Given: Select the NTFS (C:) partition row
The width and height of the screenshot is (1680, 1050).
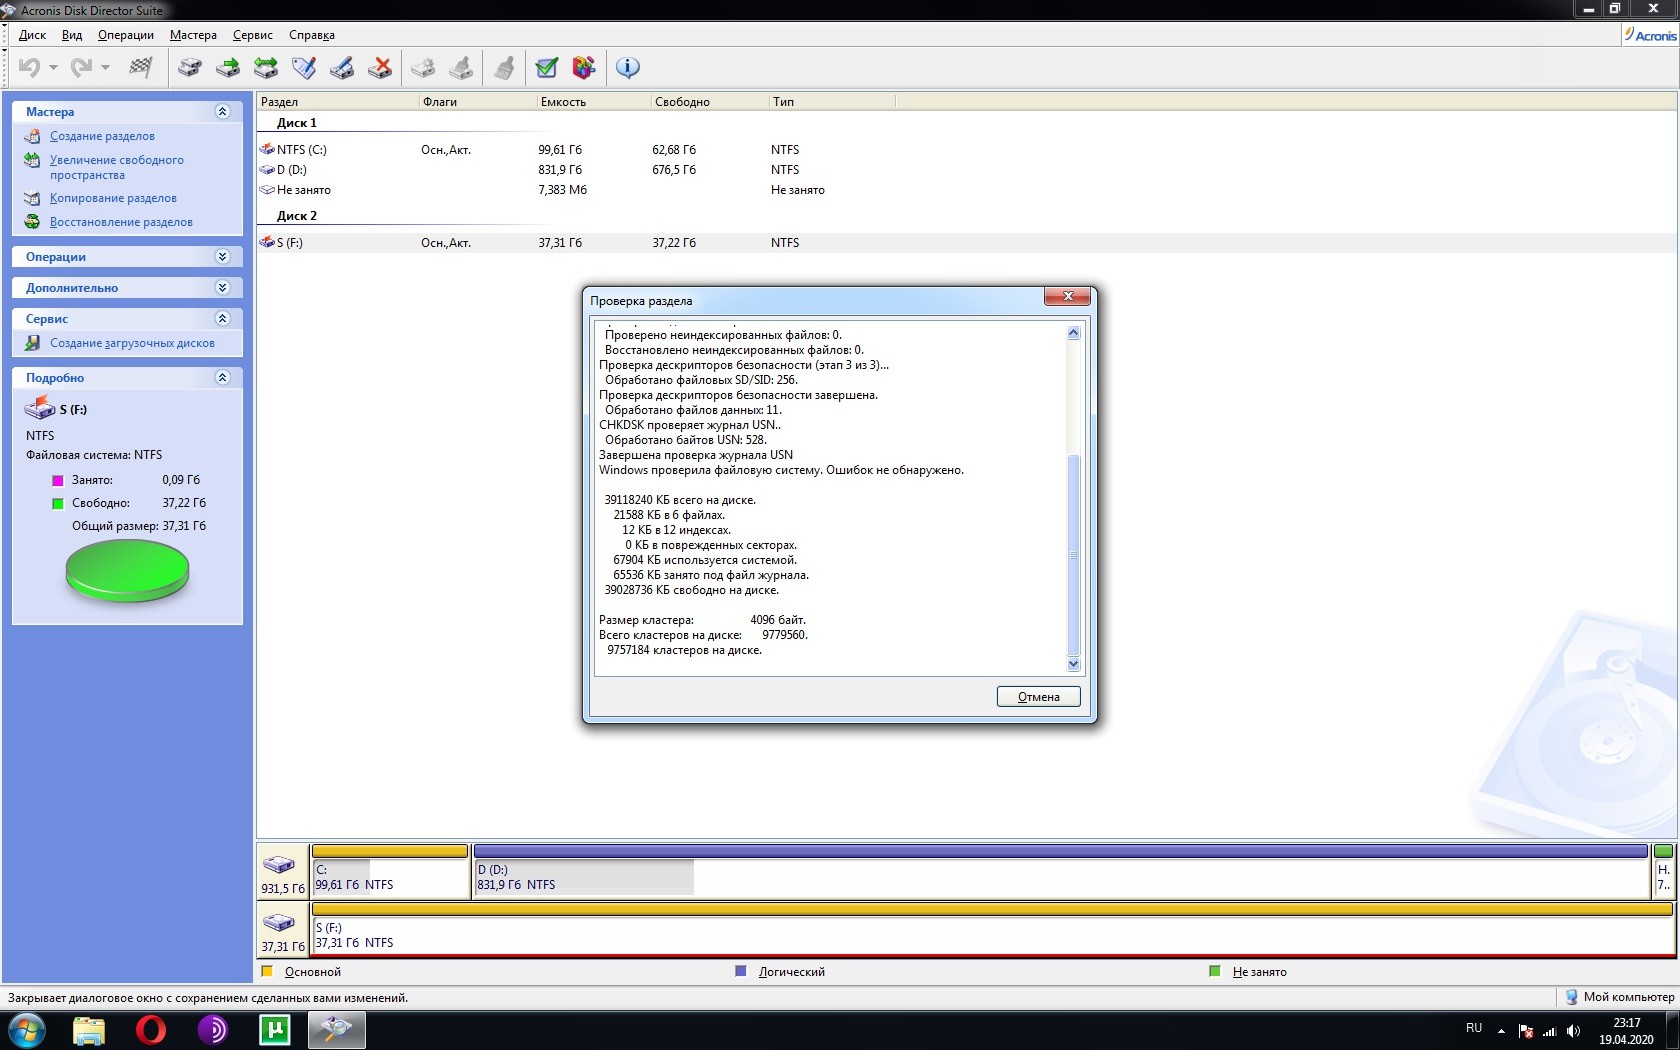Looking at the screenshot, I should (966, 150).
